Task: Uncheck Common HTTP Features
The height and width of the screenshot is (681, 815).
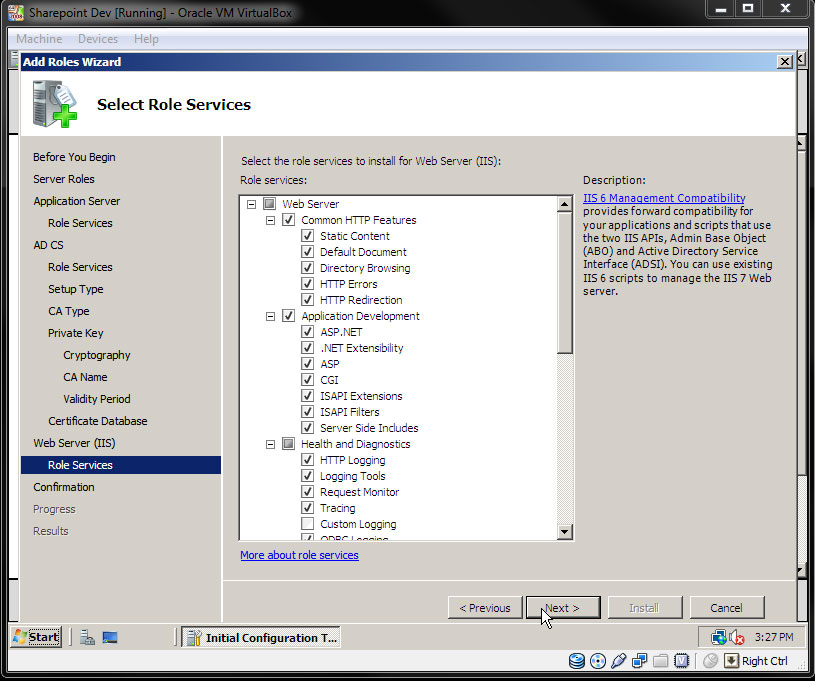Action: (288, 220)
